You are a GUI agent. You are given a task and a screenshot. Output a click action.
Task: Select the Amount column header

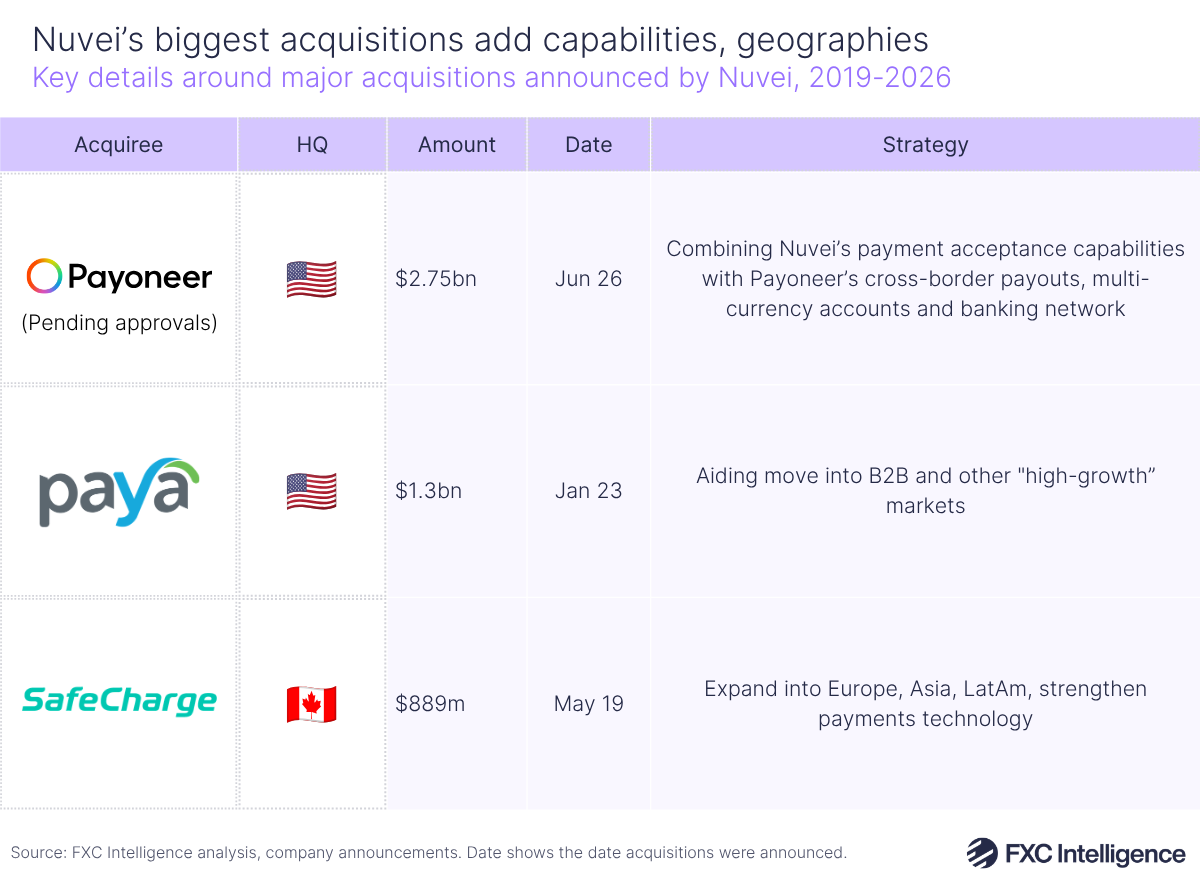(x=457, y=144)
